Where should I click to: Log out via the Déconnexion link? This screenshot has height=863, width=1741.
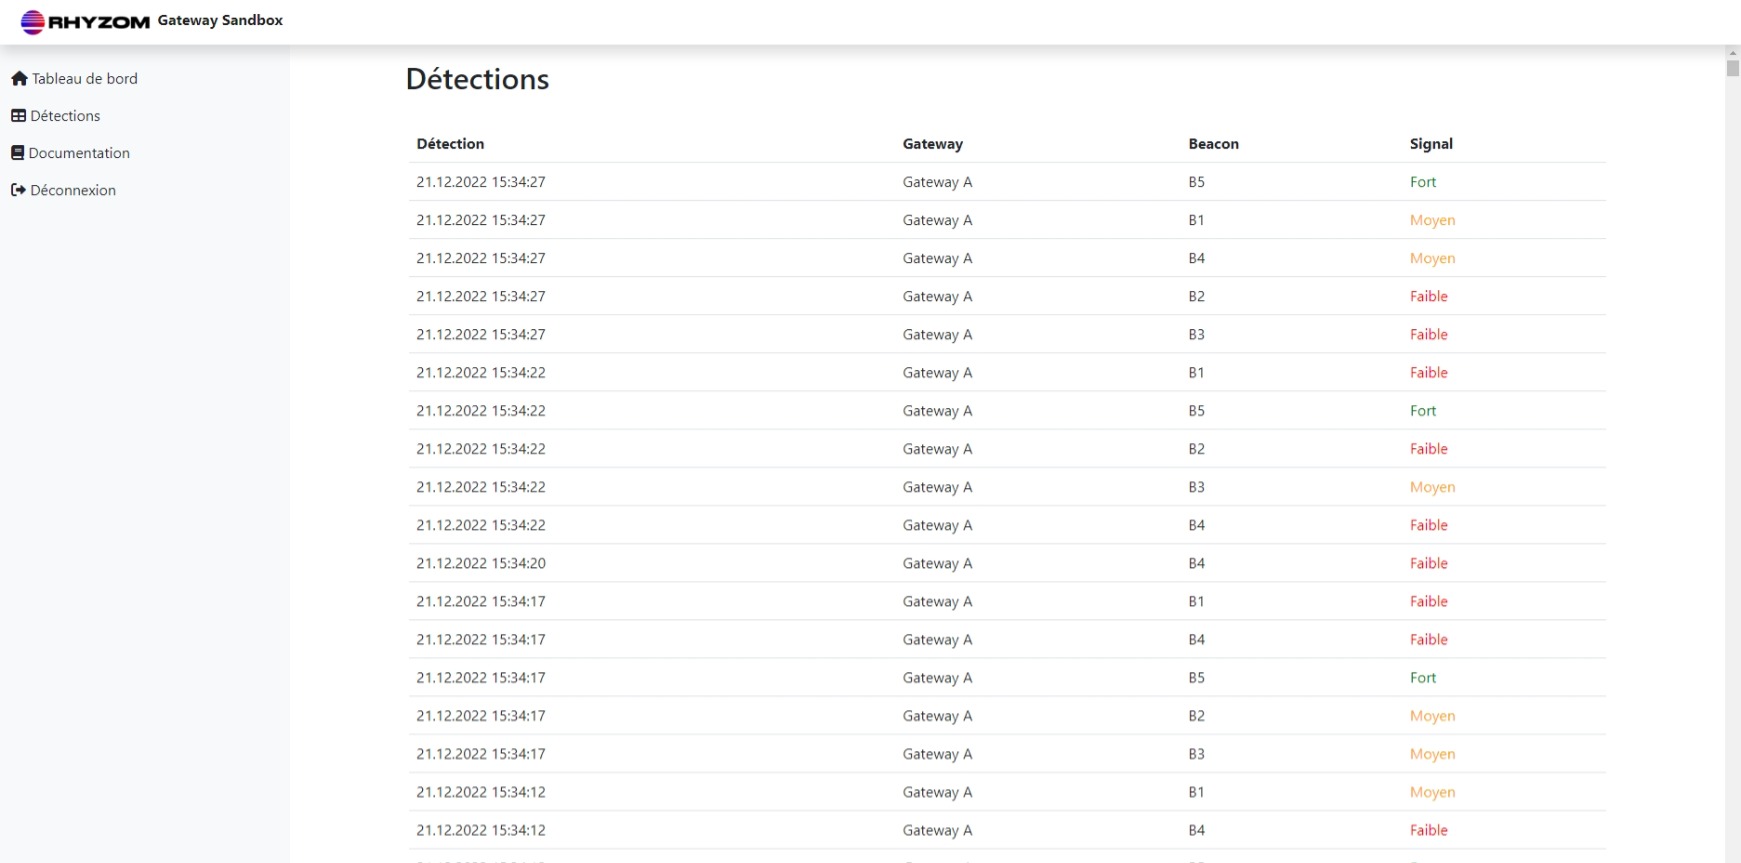pos(73,190)
